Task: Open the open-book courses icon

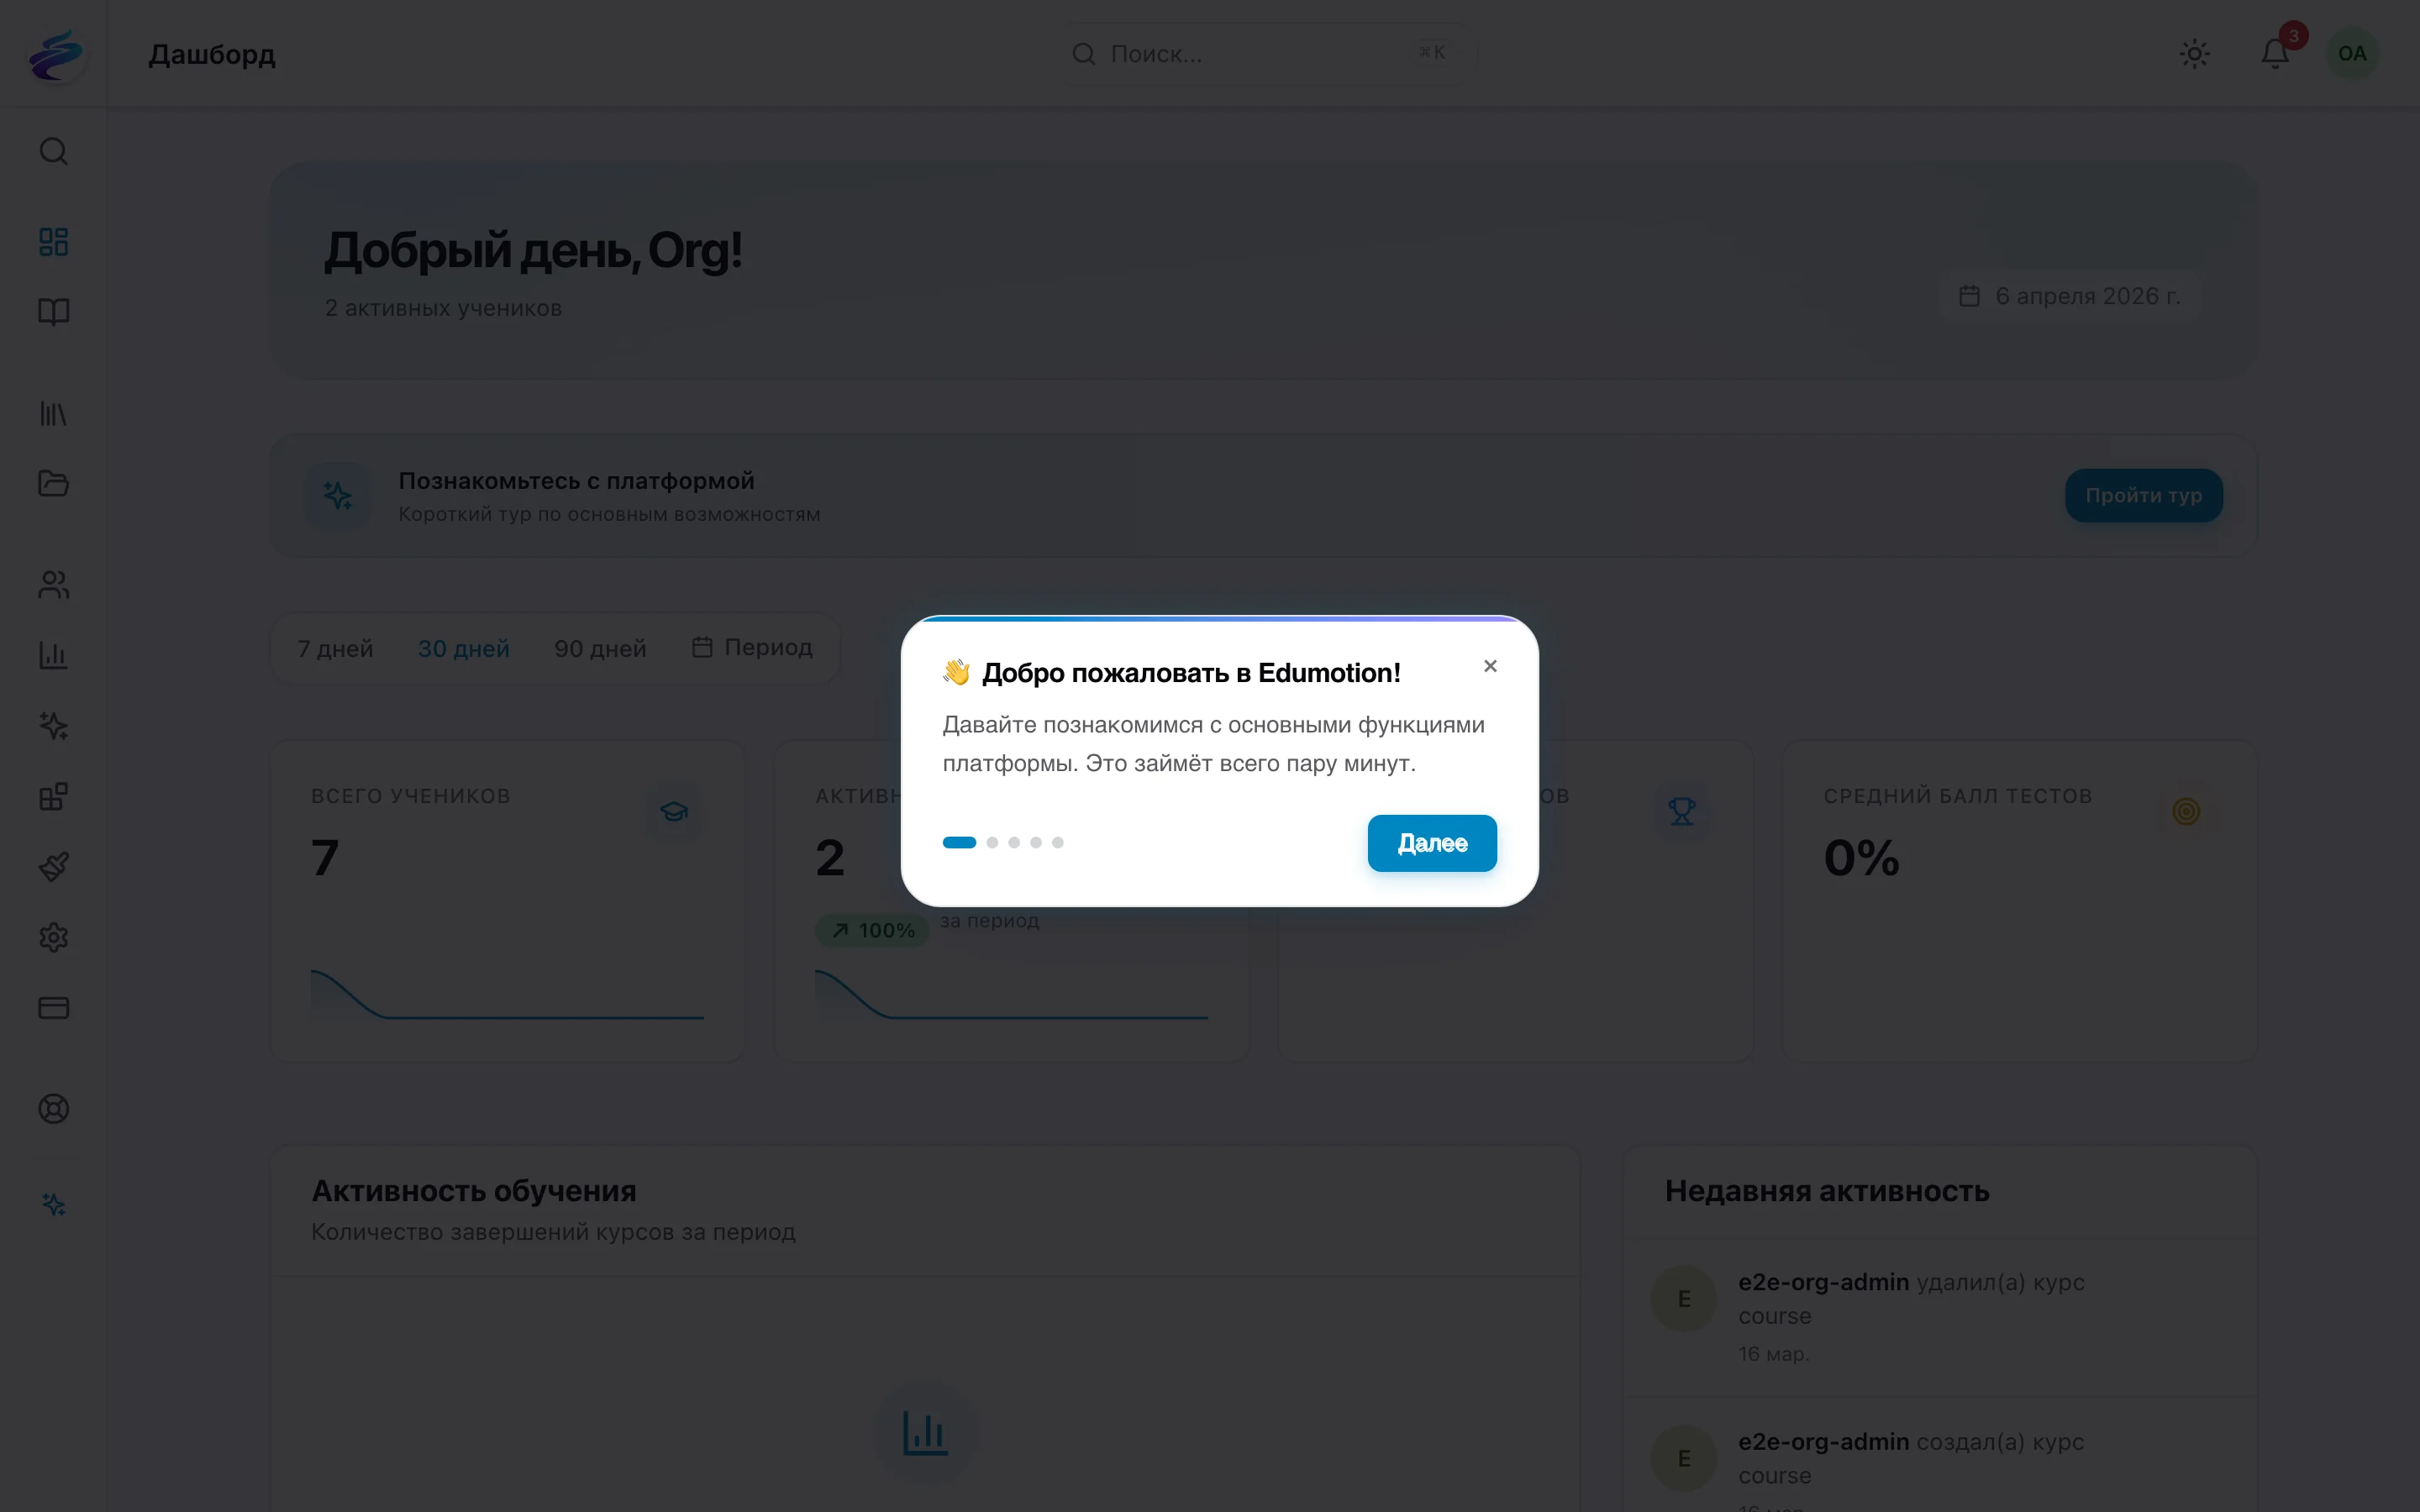Action: [53, 312]
